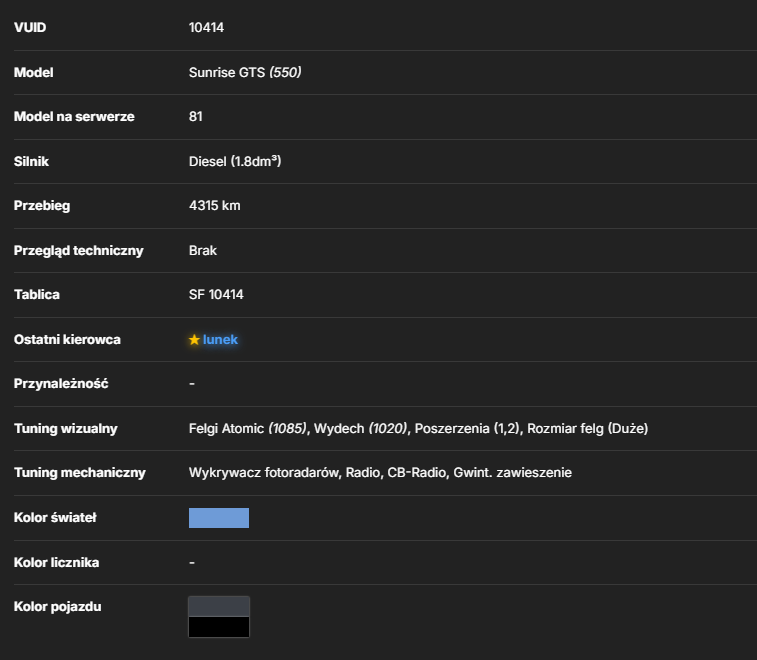
Task: Open the lunek driver profile link
Action: pyautogui.click(x=220, y=339)
